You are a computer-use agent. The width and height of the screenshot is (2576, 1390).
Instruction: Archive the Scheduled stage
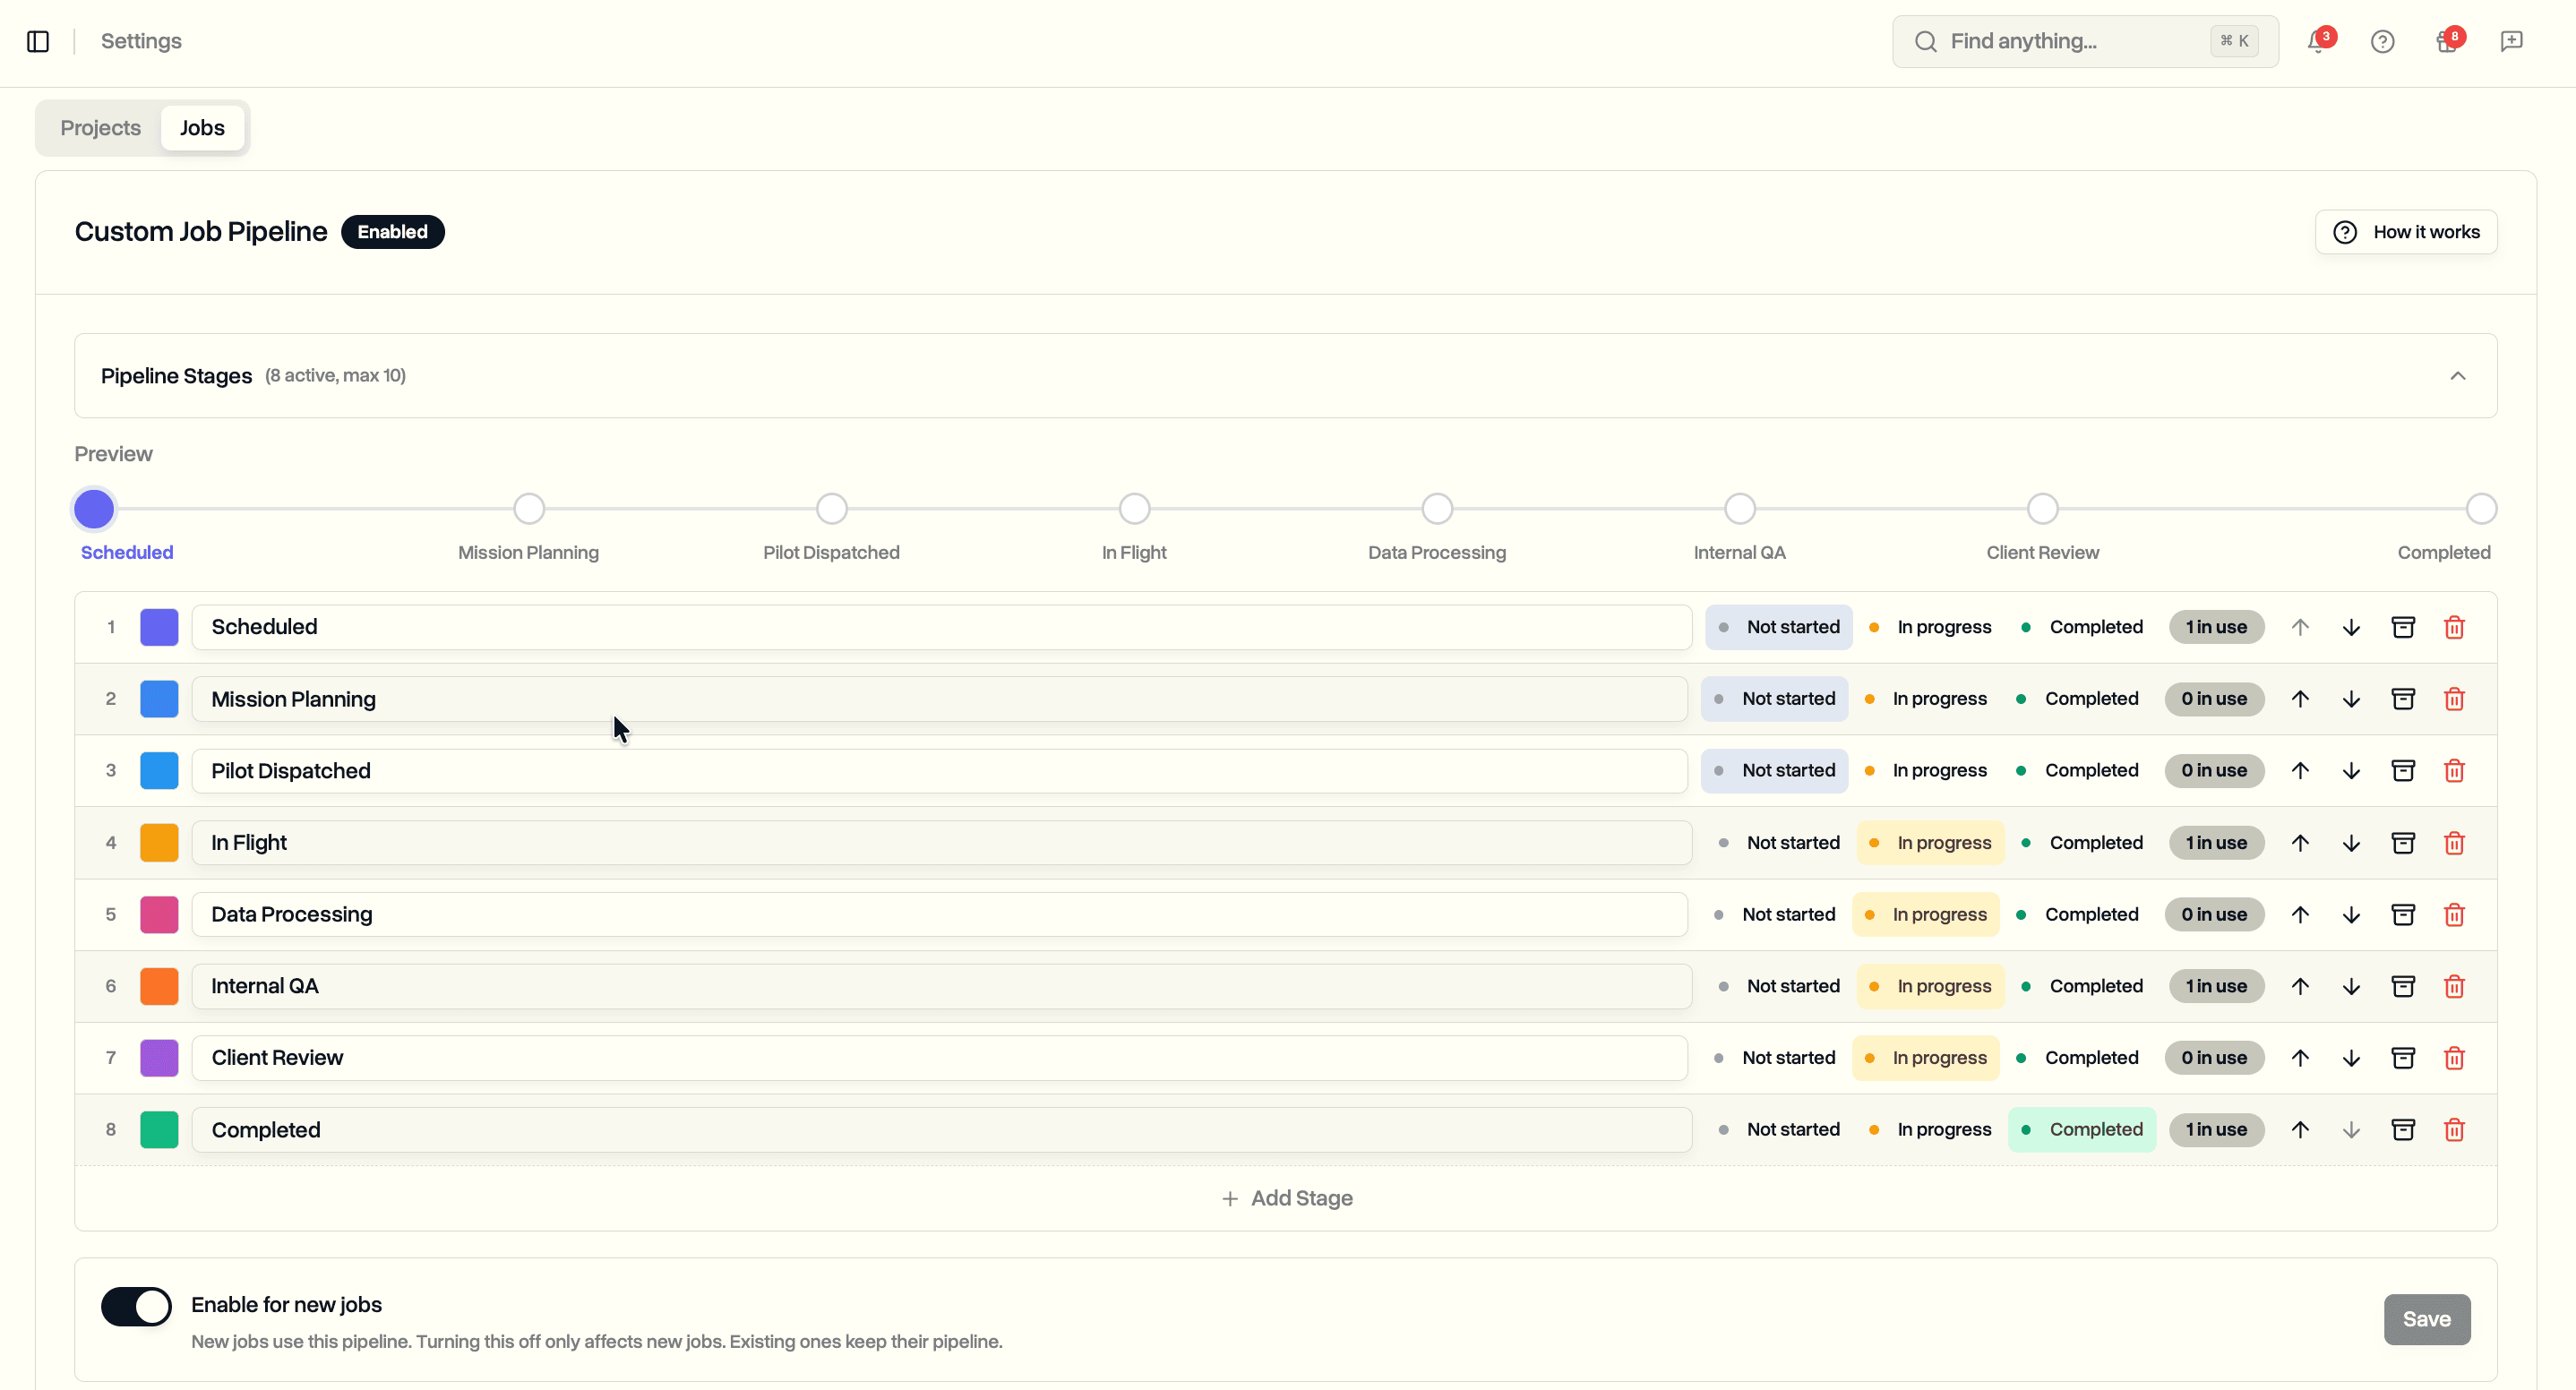pyautogui.click(x=2403, y=627)
